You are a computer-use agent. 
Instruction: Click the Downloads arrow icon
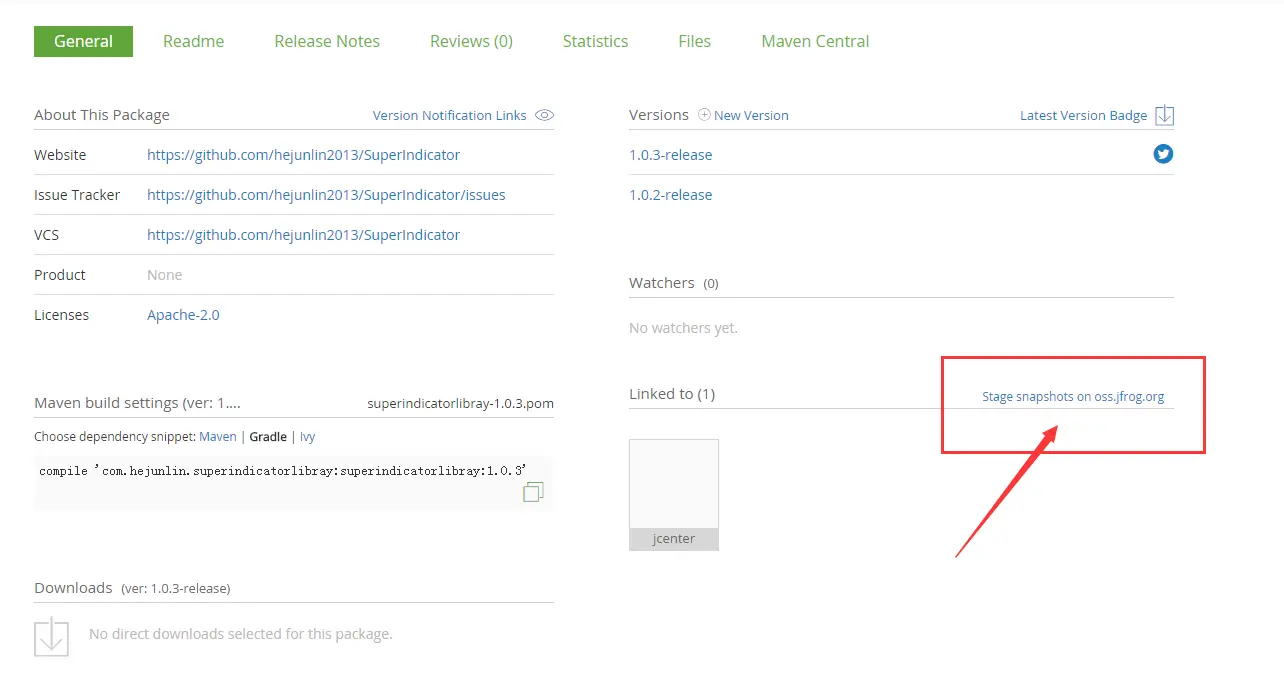(x=51, y=637)
